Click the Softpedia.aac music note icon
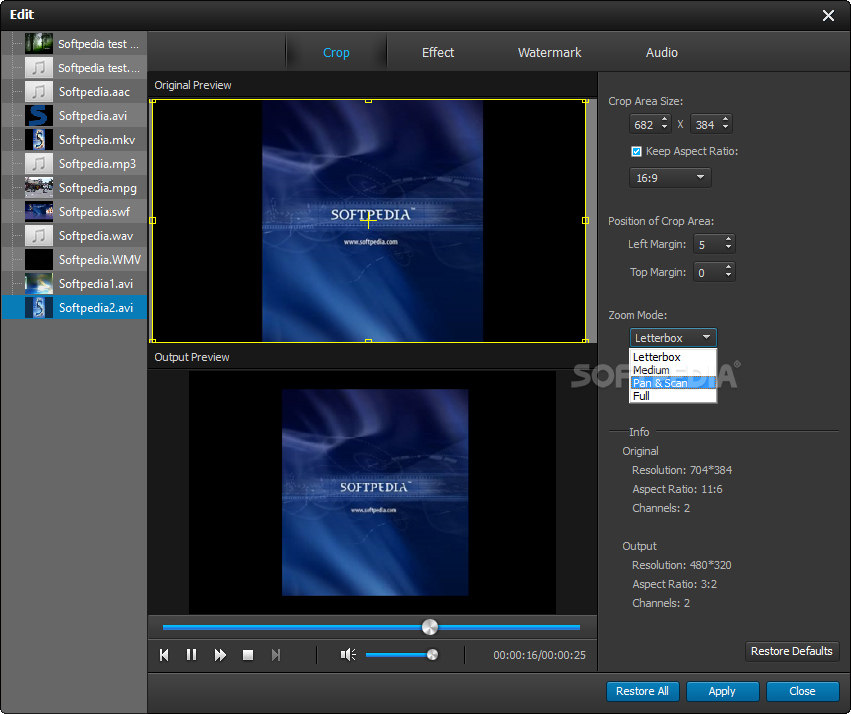This screenshot has width=851, height=714. click(x=39, y=92)
